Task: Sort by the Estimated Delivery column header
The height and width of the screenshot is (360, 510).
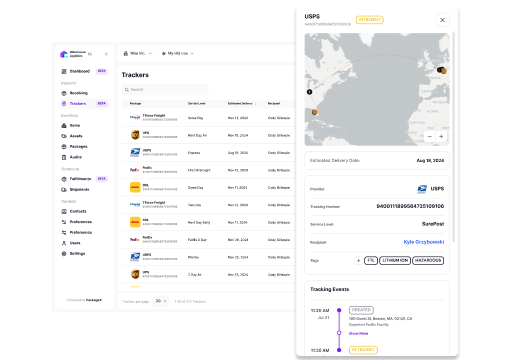Action: point(242,104)
